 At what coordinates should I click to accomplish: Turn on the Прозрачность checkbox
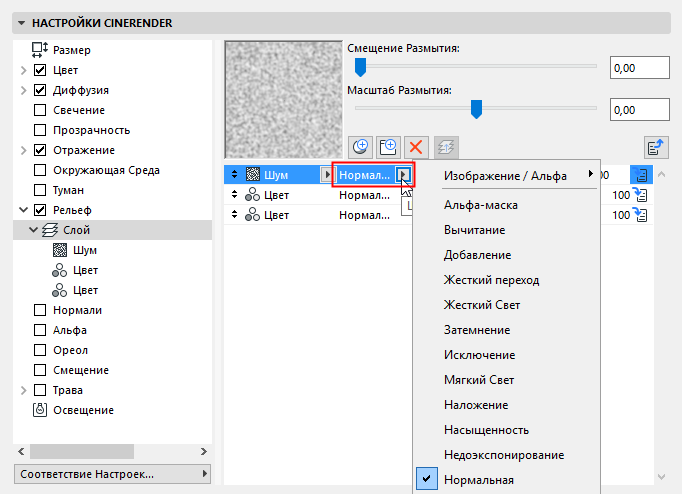click(x=41, y=130)
